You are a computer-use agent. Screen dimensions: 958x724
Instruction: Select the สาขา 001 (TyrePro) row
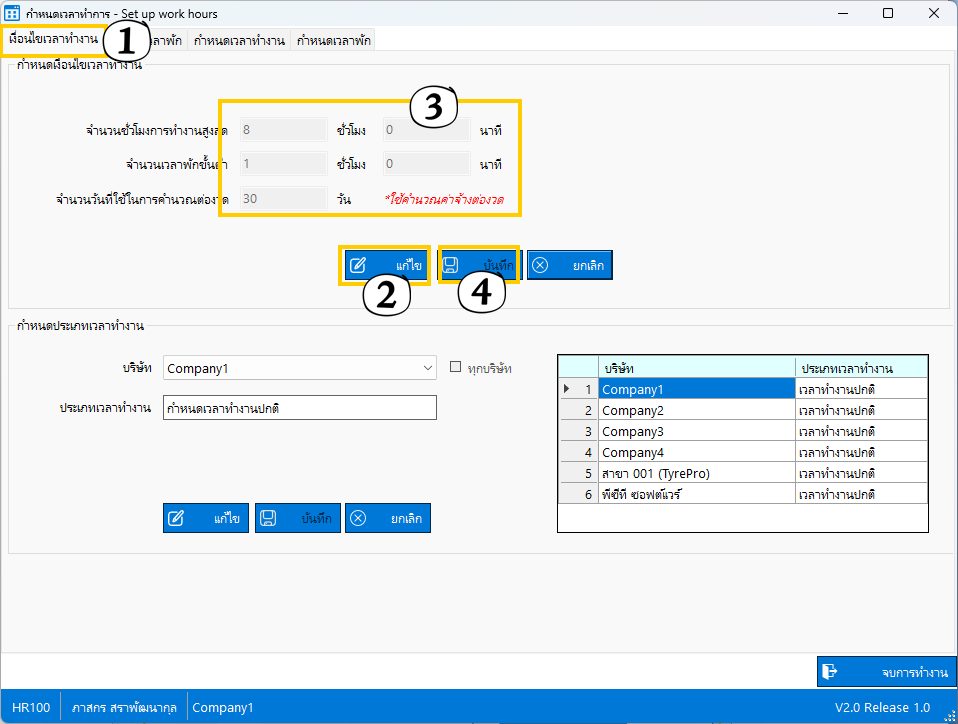pos(696,473)
